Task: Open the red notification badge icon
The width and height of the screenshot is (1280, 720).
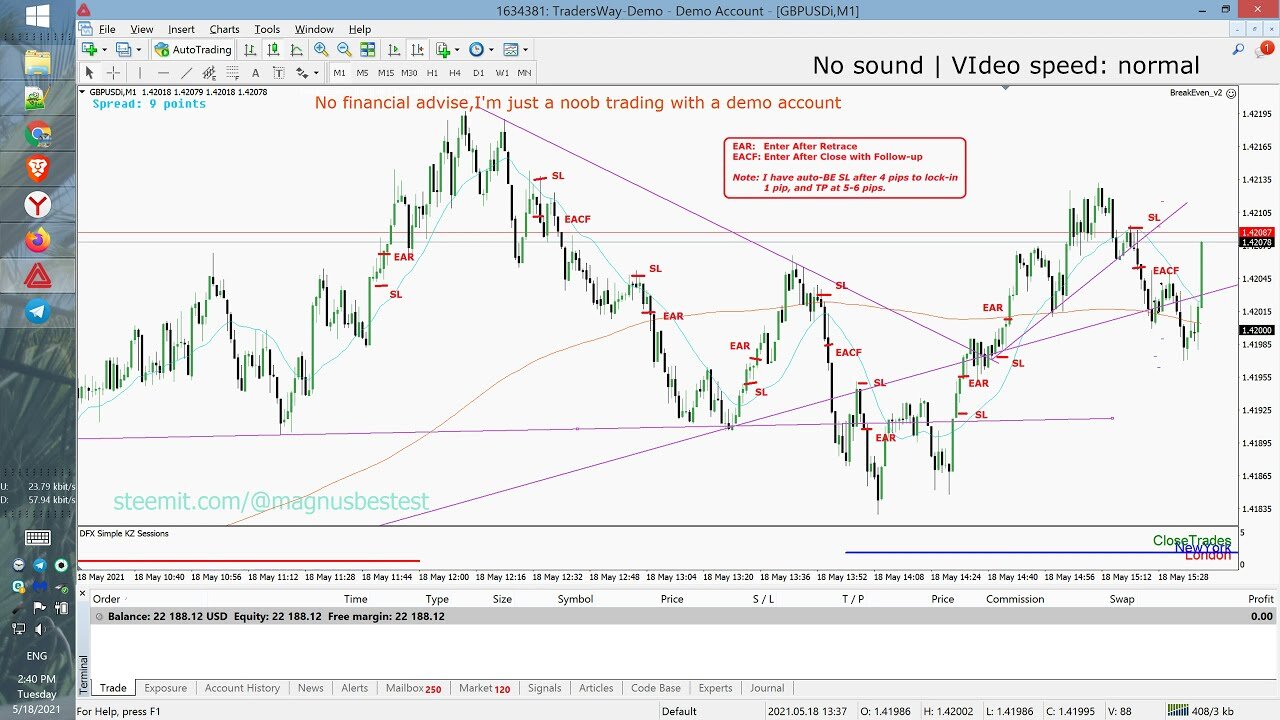Action: [x=1266, y=48]
